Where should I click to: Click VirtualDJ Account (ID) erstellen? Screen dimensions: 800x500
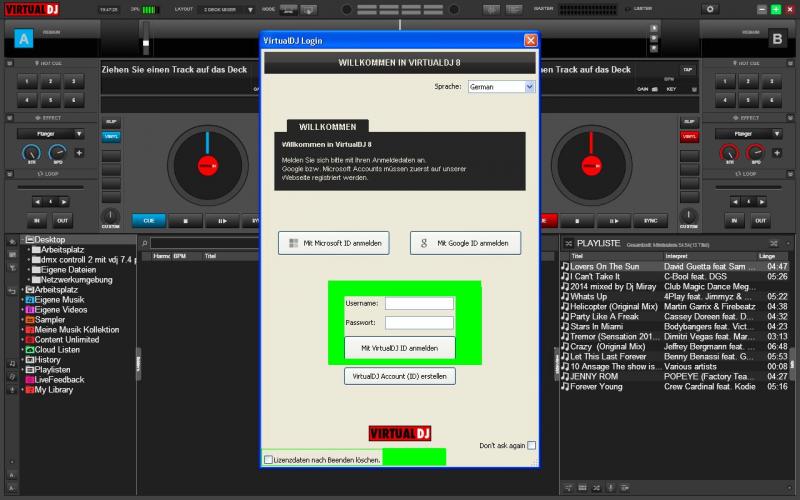pyautogui.click(x=399, y=376)
